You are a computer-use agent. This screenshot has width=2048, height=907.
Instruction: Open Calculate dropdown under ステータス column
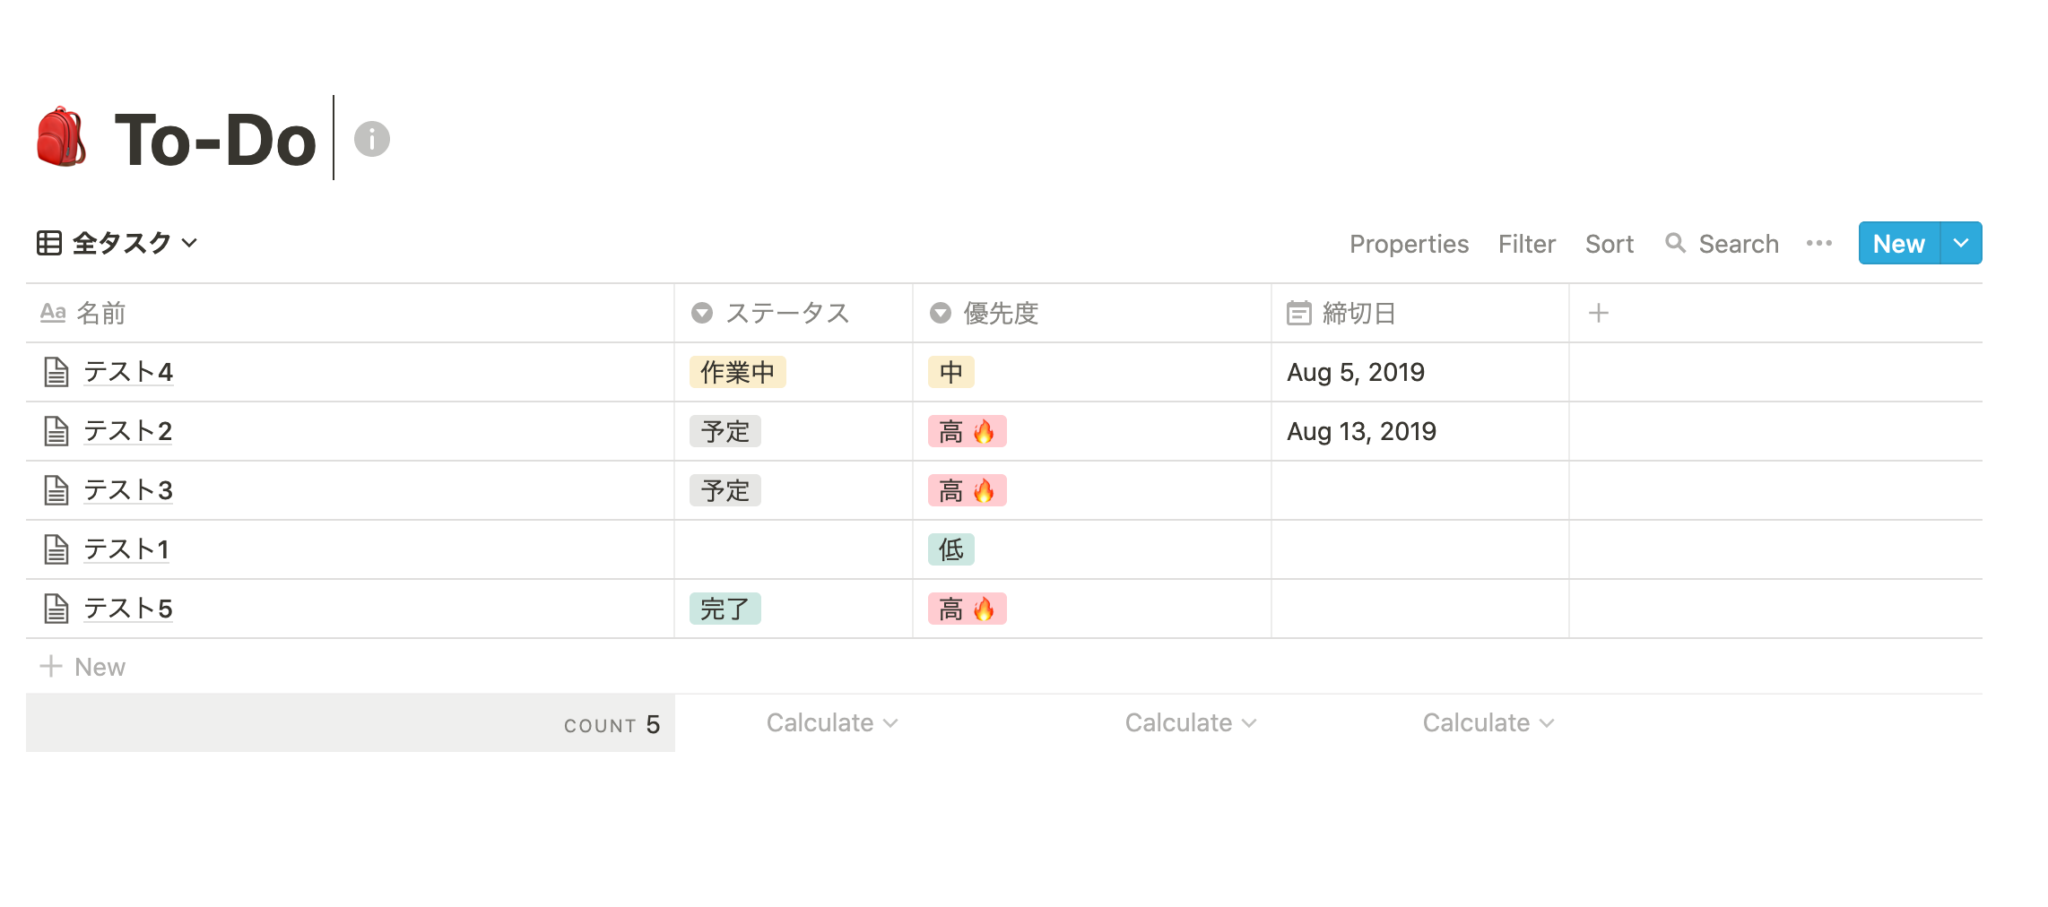coord(832,723)
